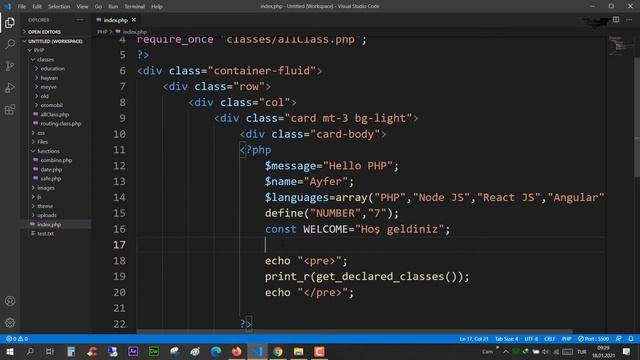The image size is (640, 360).
Task: Open the View menu
Action: click(x=82, y=7)
